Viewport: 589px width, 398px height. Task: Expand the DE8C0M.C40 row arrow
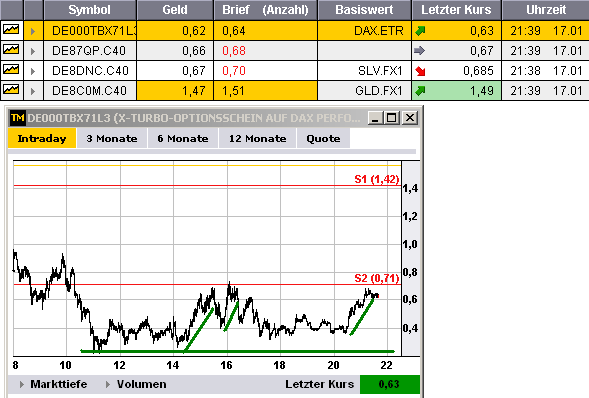[33, 91]
